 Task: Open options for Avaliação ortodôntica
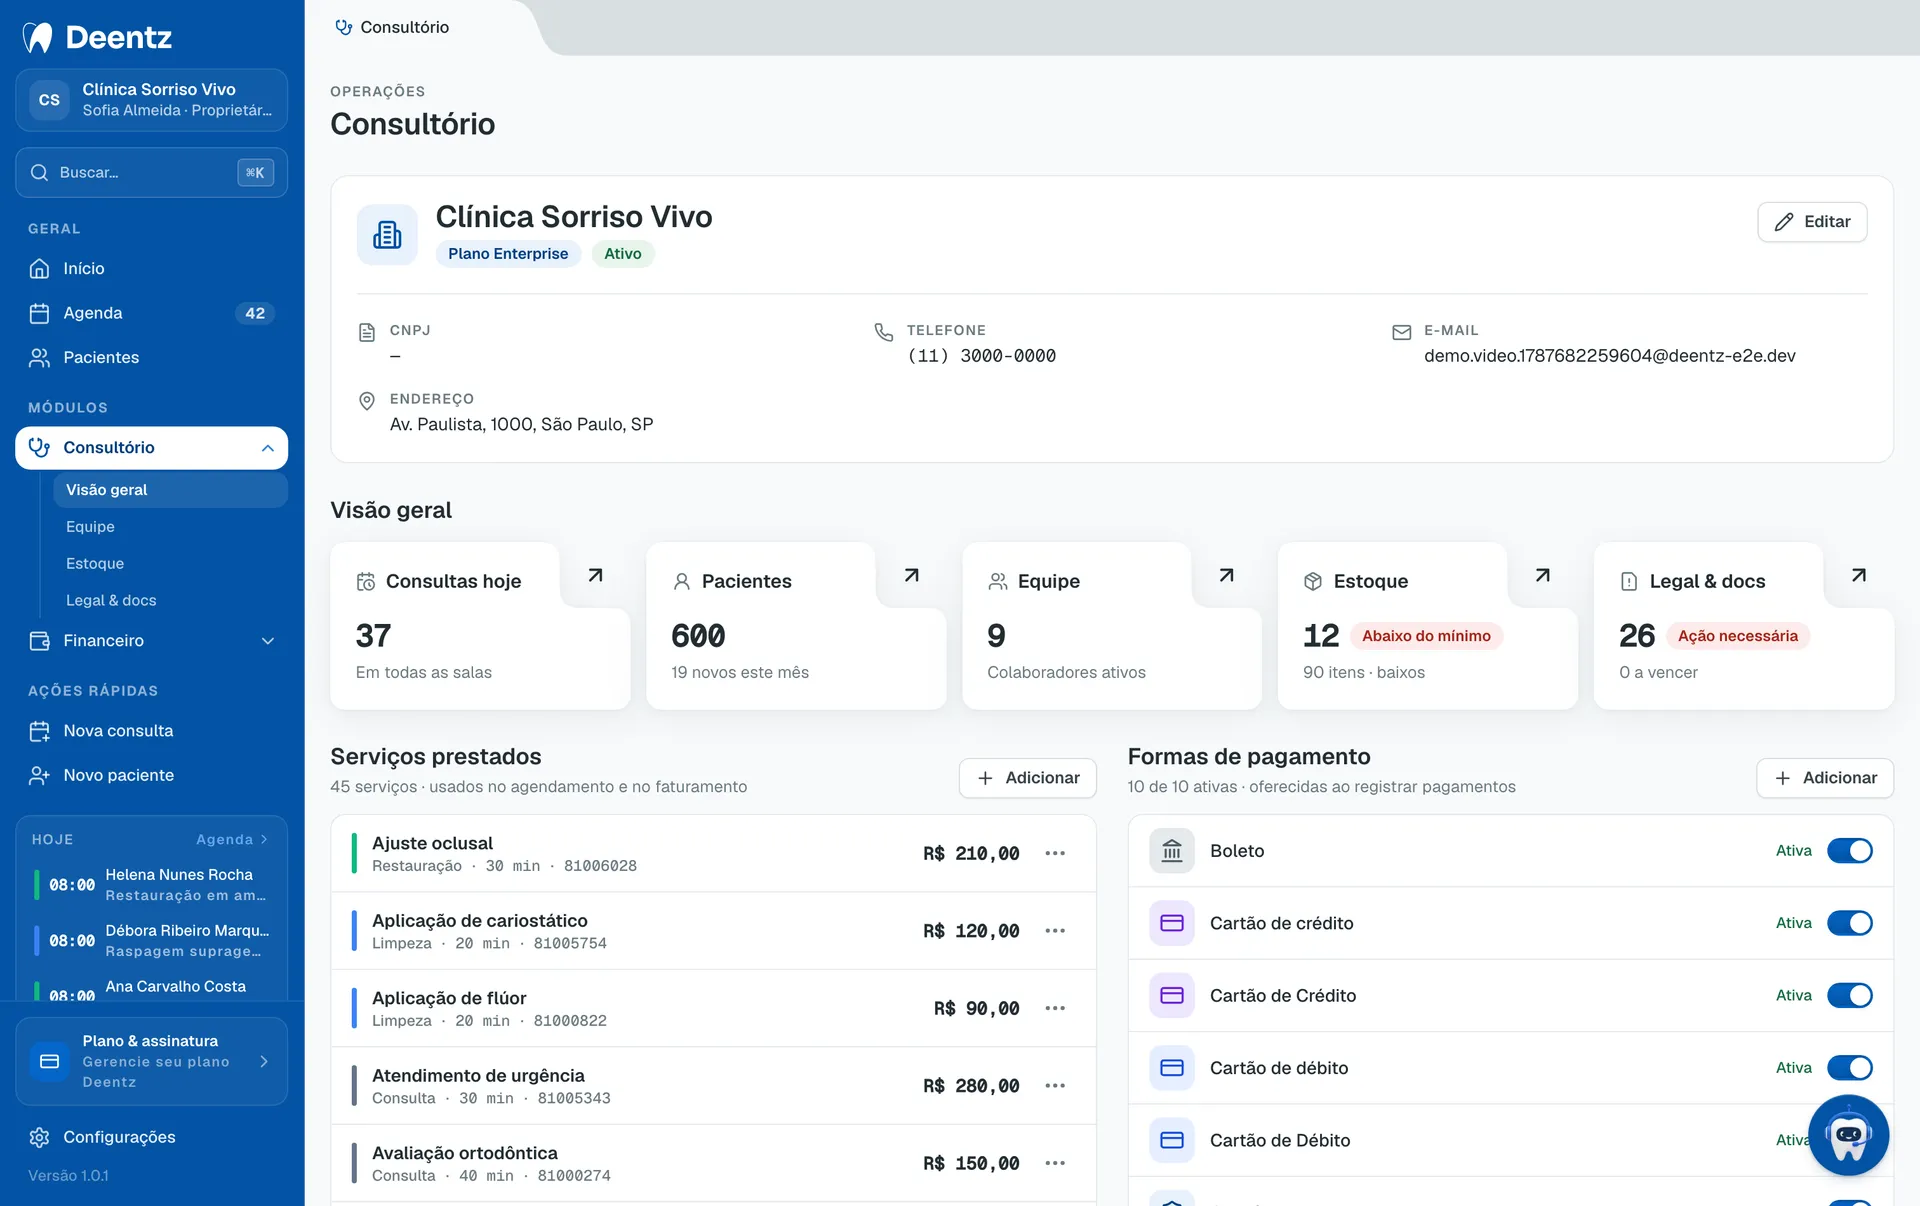pos(1055,1163)
